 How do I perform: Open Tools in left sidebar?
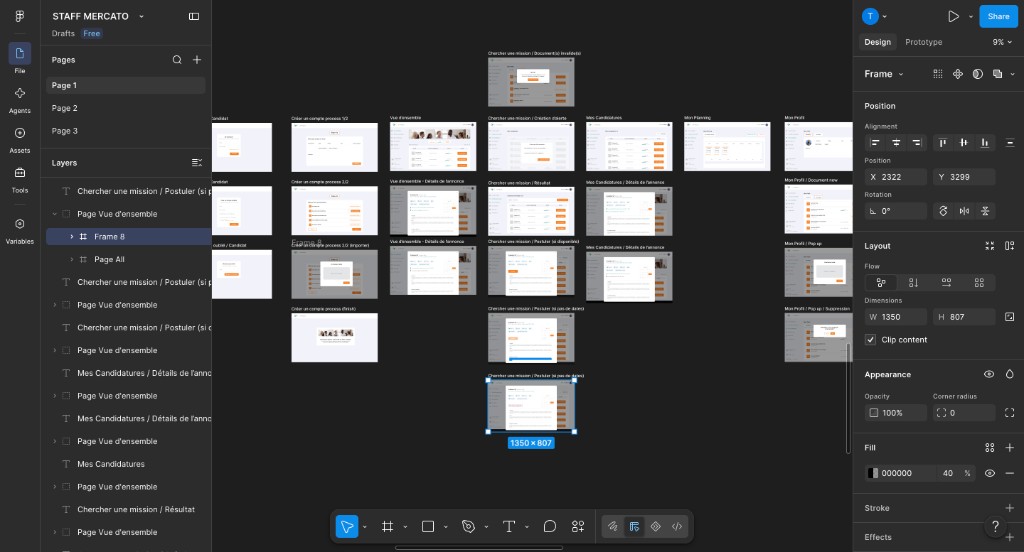20,180
